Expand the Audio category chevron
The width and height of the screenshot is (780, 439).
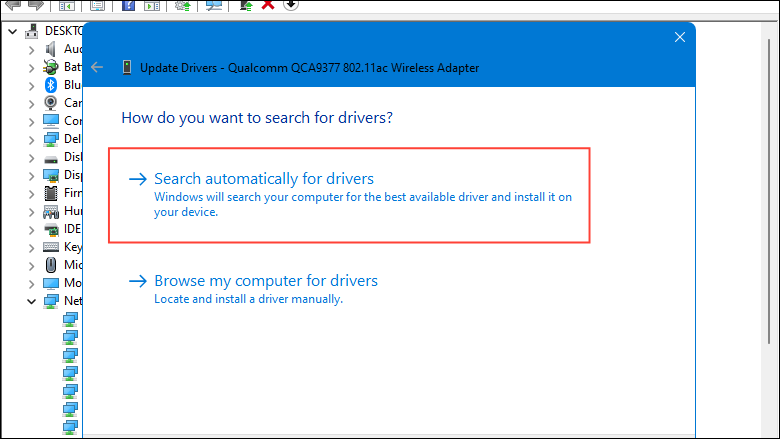[31, 50]
